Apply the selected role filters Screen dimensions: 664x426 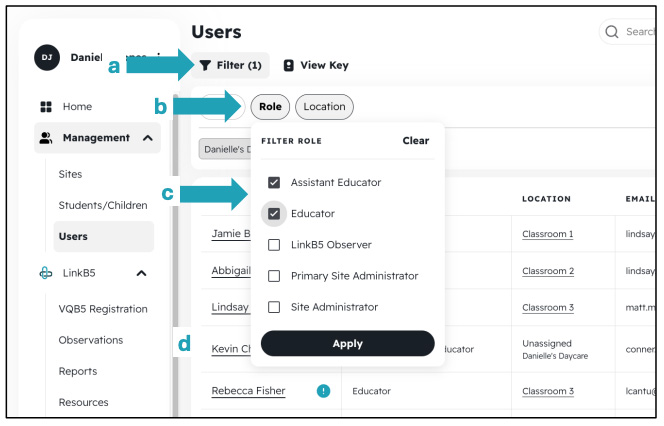coord(348,343)
